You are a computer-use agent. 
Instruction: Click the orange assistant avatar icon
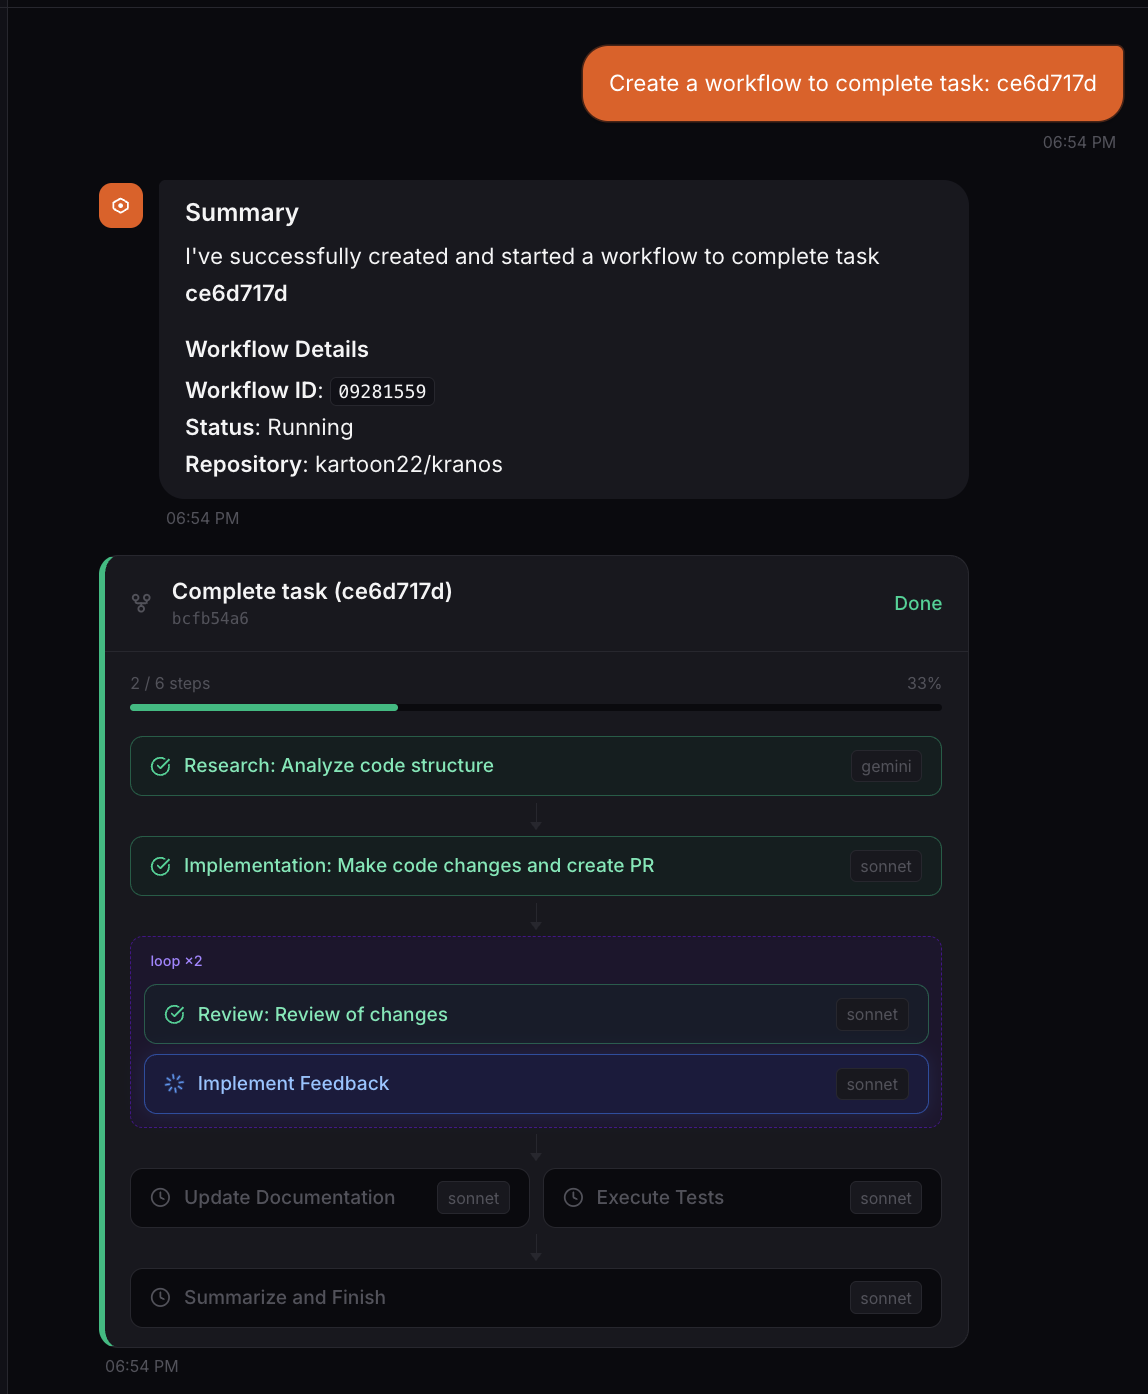point(120,205)
